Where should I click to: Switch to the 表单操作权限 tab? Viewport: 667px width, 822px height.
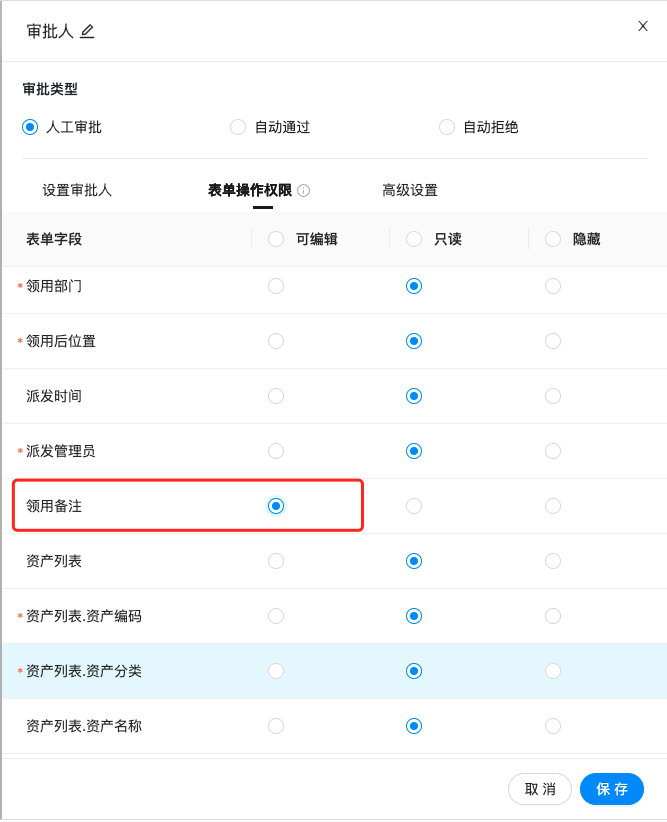(250, 190)
